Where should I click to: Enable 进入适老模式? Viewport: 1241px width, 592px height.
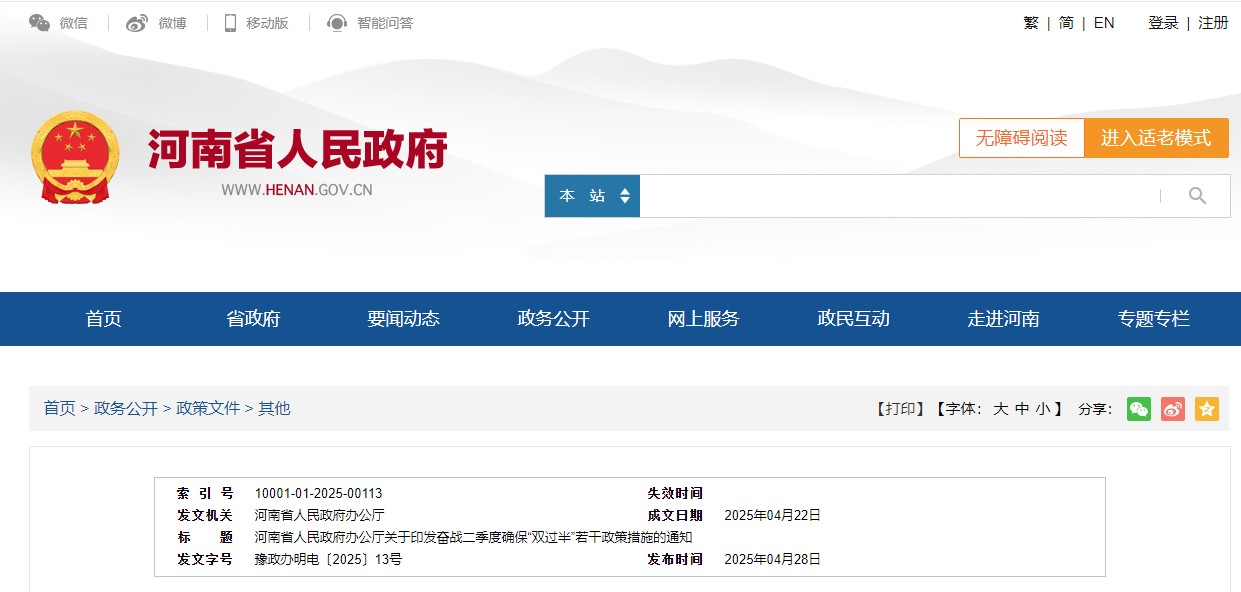click(x=1156, y=138)
